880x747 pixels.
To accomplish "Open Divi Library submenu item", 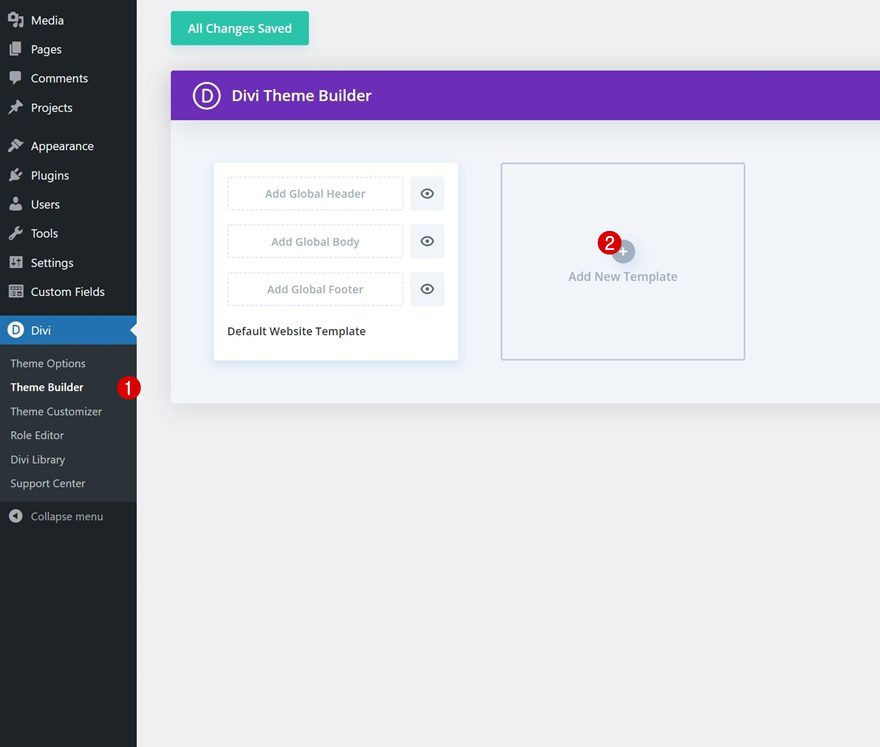I will (38, 459).
